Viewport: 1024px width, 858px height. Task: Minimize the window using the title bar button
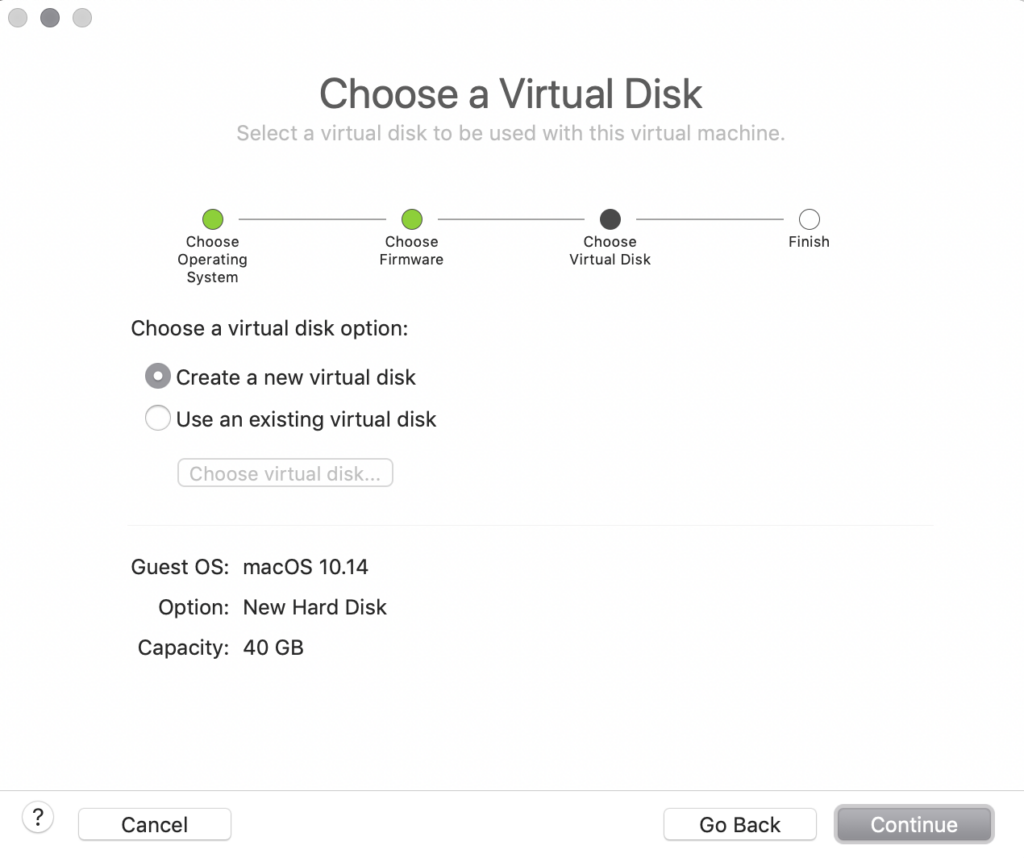point(50,18)
